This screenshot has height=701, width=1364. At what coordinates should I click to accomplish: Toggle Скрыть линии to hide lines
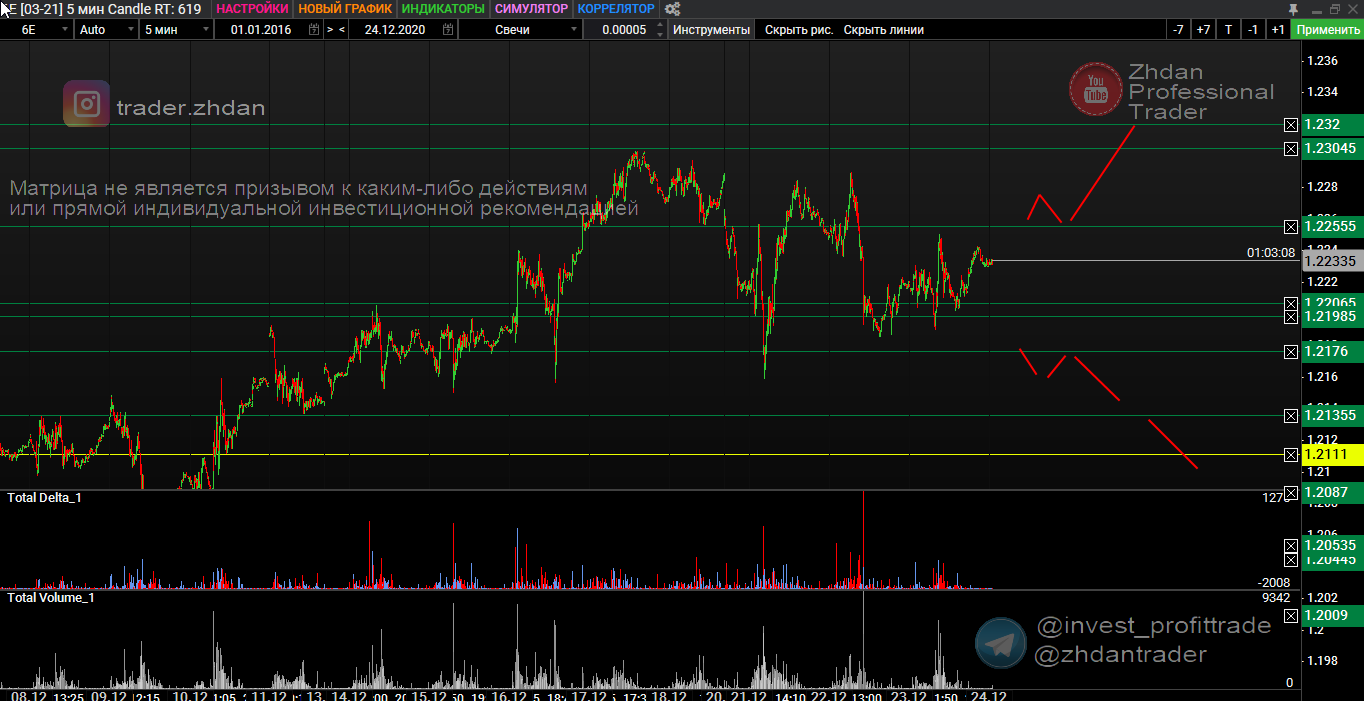tap(883, 30)
